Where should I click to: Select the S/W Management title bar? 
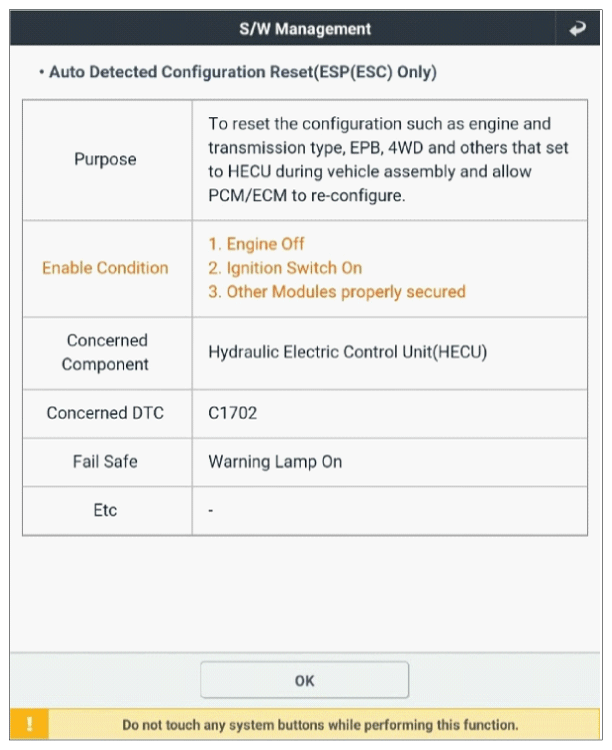(x=305, y=29)
